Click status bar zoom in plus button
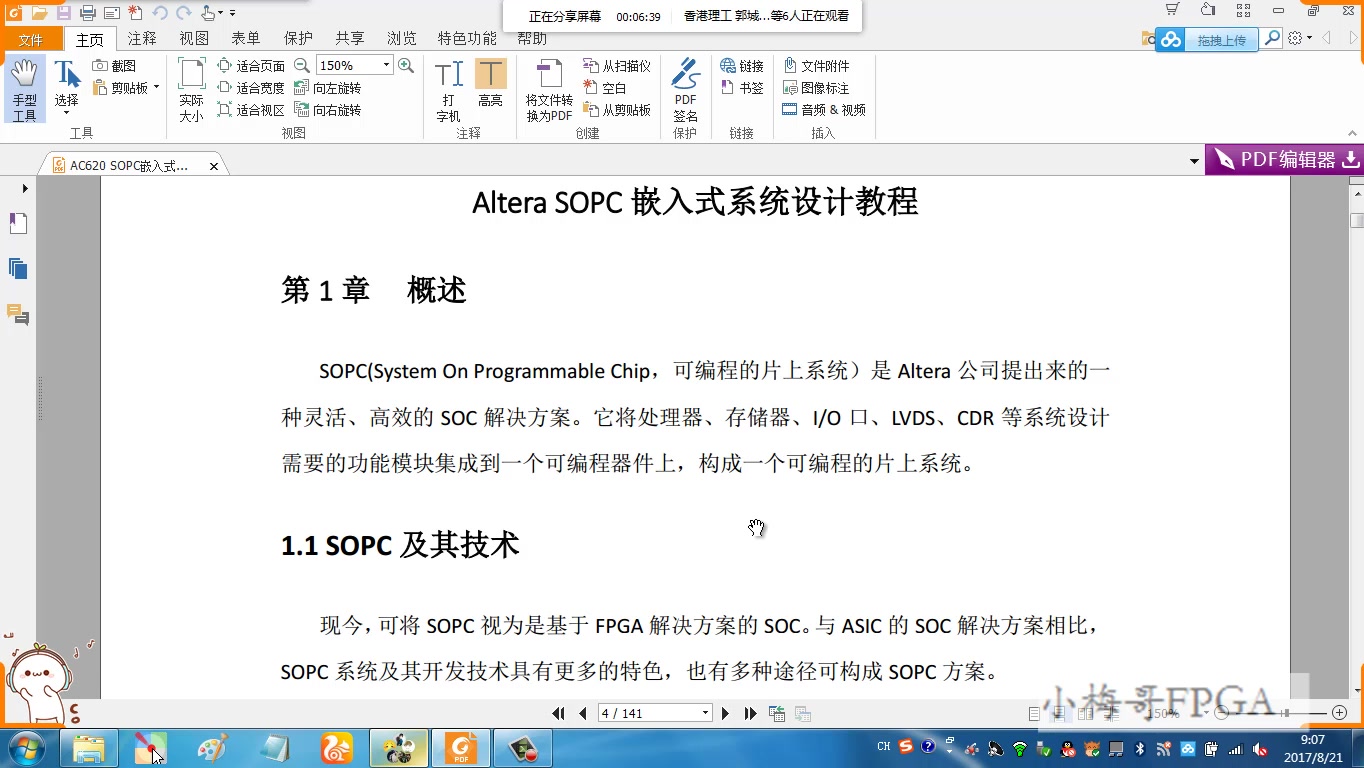This screenshot has height=768, width=1364. pos(1340,713)
